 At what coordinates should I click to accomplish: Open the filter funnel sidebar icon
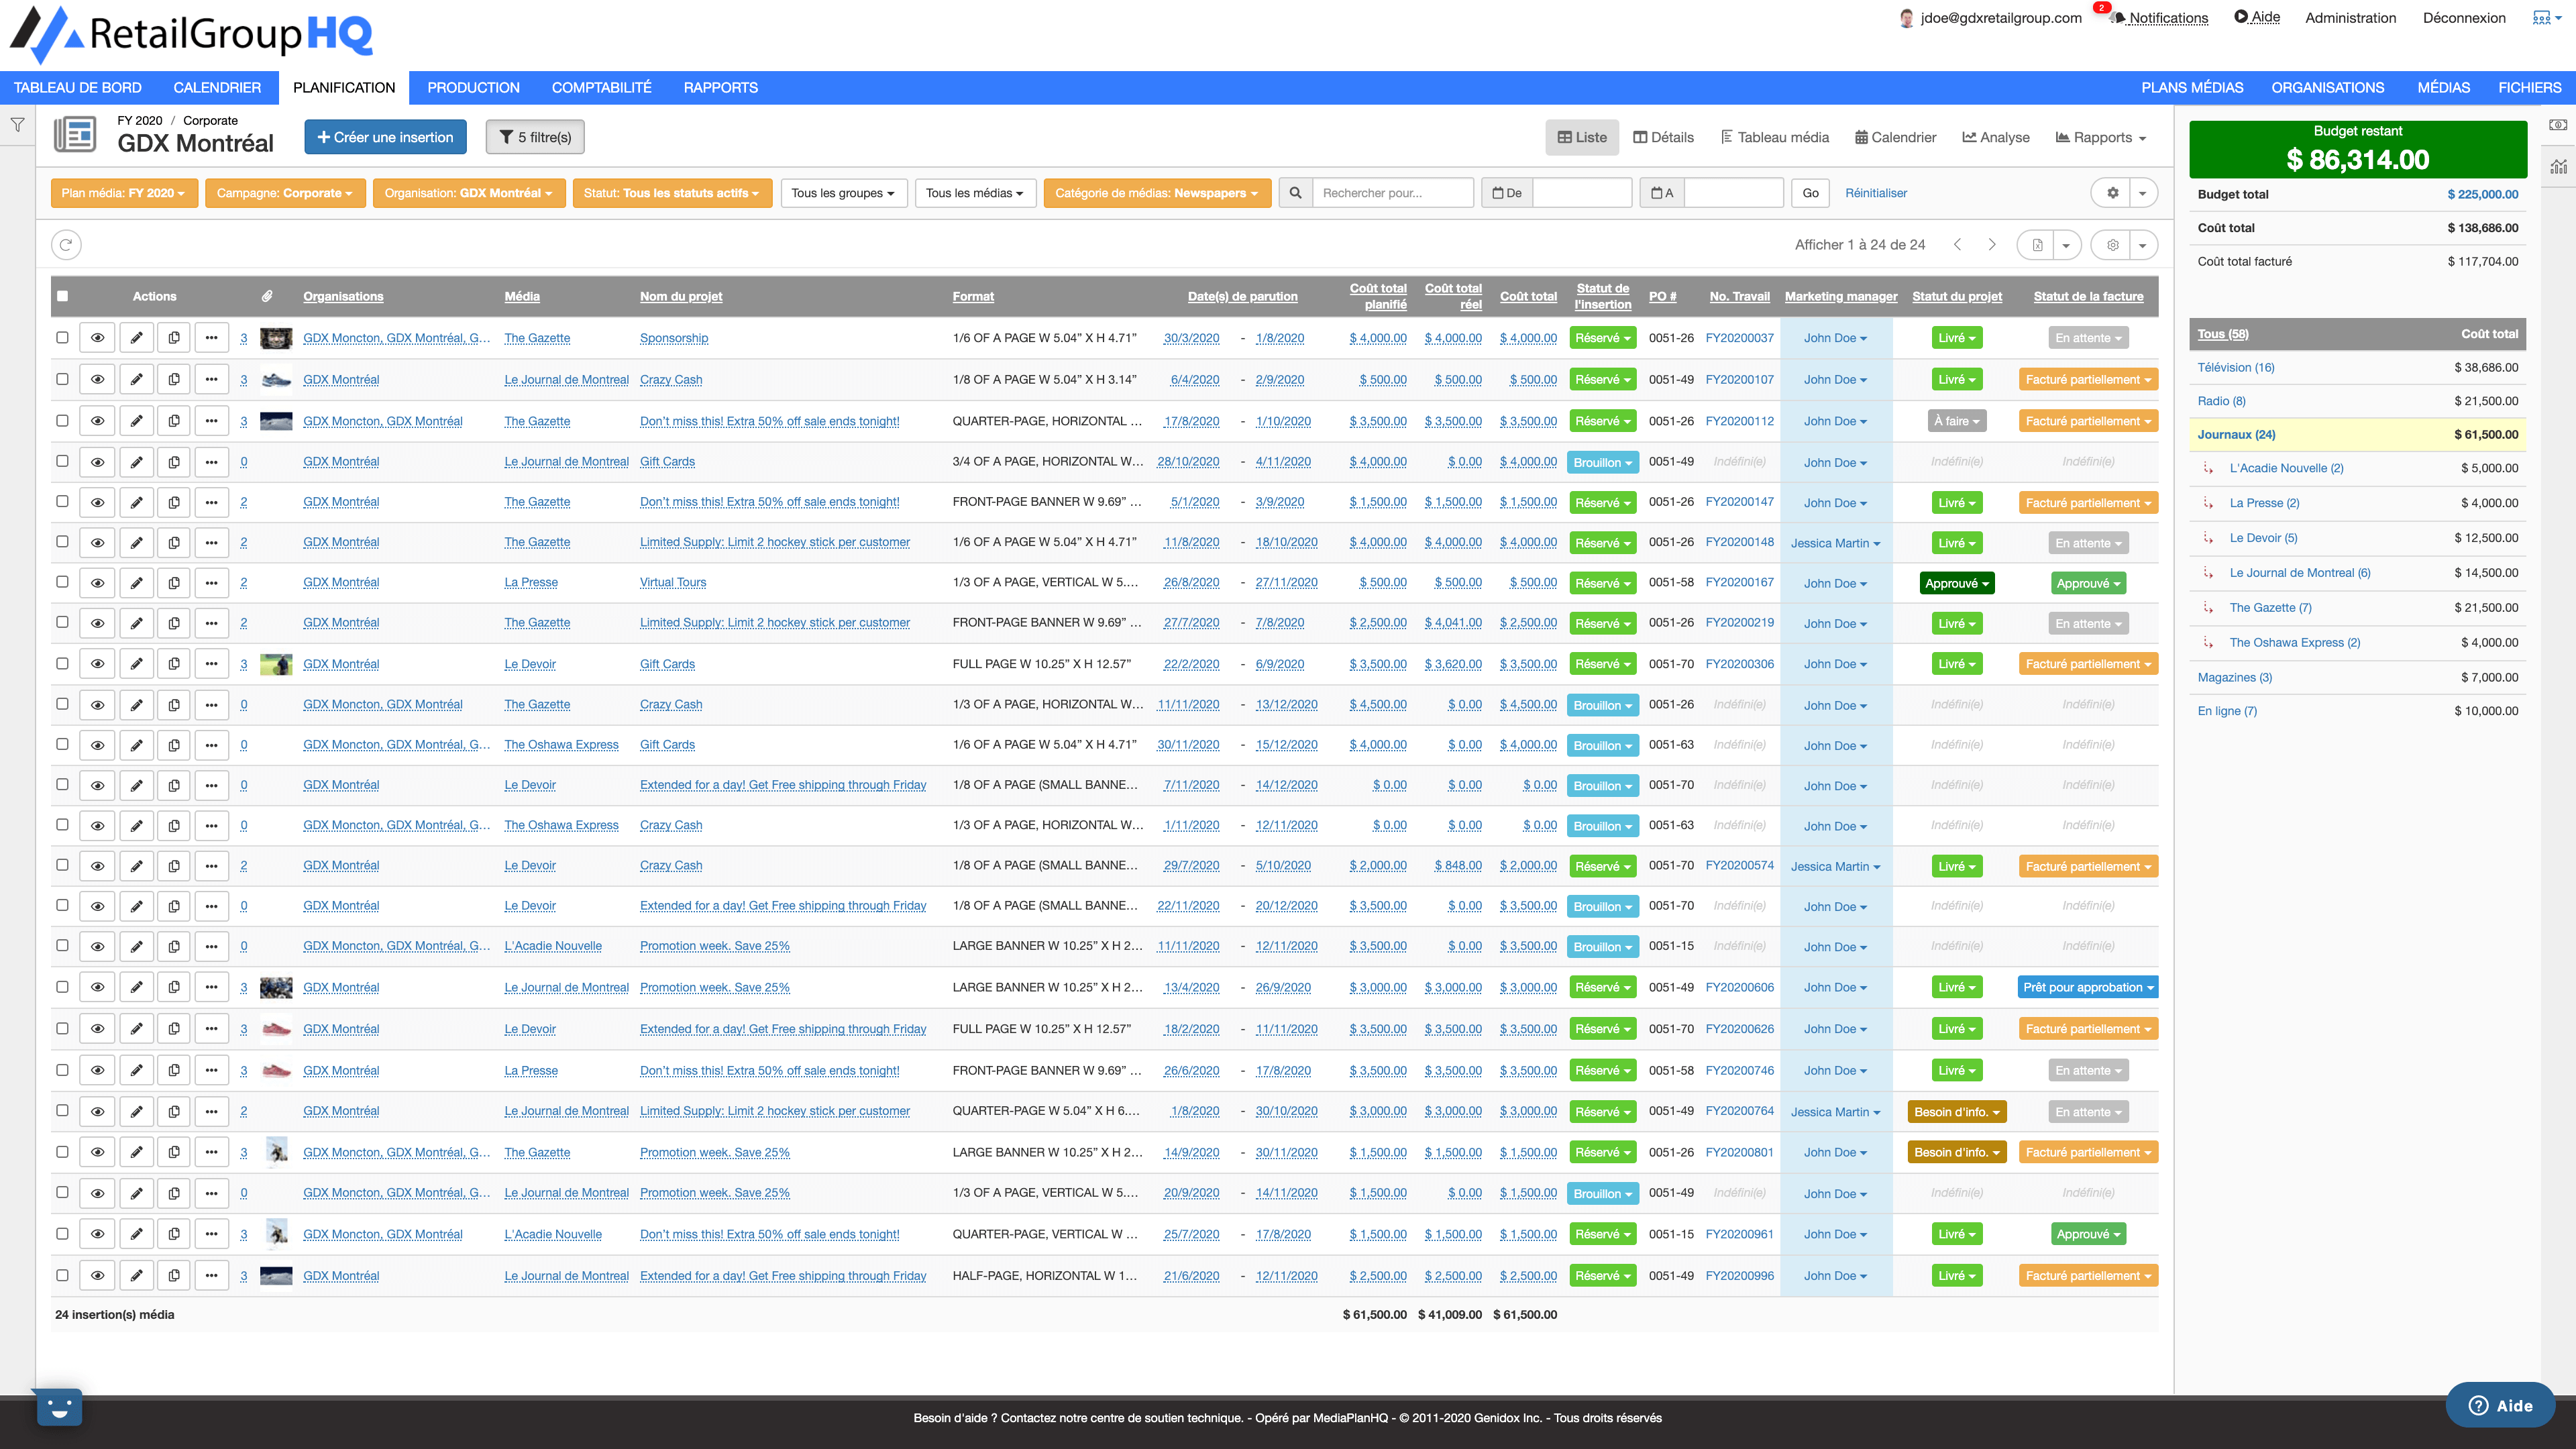17,125
